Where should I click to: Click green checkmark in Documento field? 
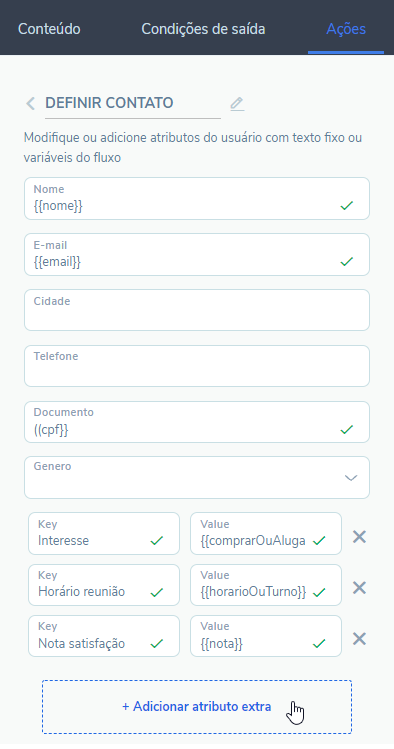pyautogui.click(x=347, y=429)
